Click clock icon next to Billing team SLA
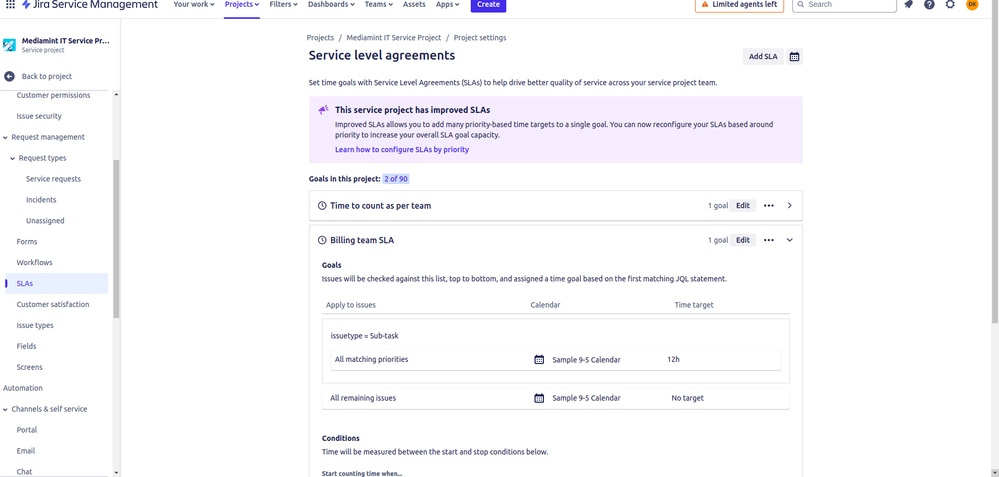This screenshot has height=477, width=999. [322, 240]
